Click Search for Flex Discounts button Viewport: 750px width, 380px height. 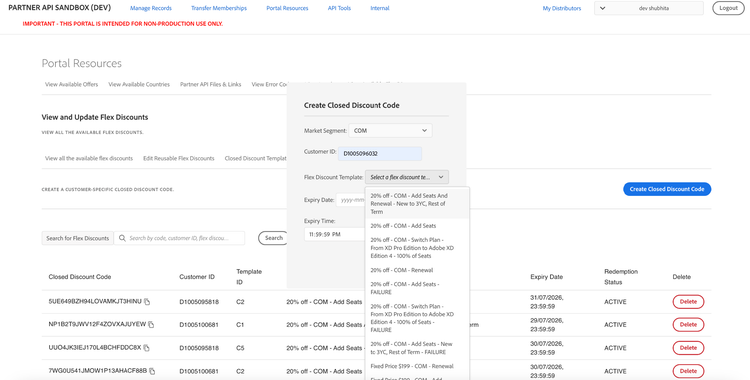click(77, 238)
